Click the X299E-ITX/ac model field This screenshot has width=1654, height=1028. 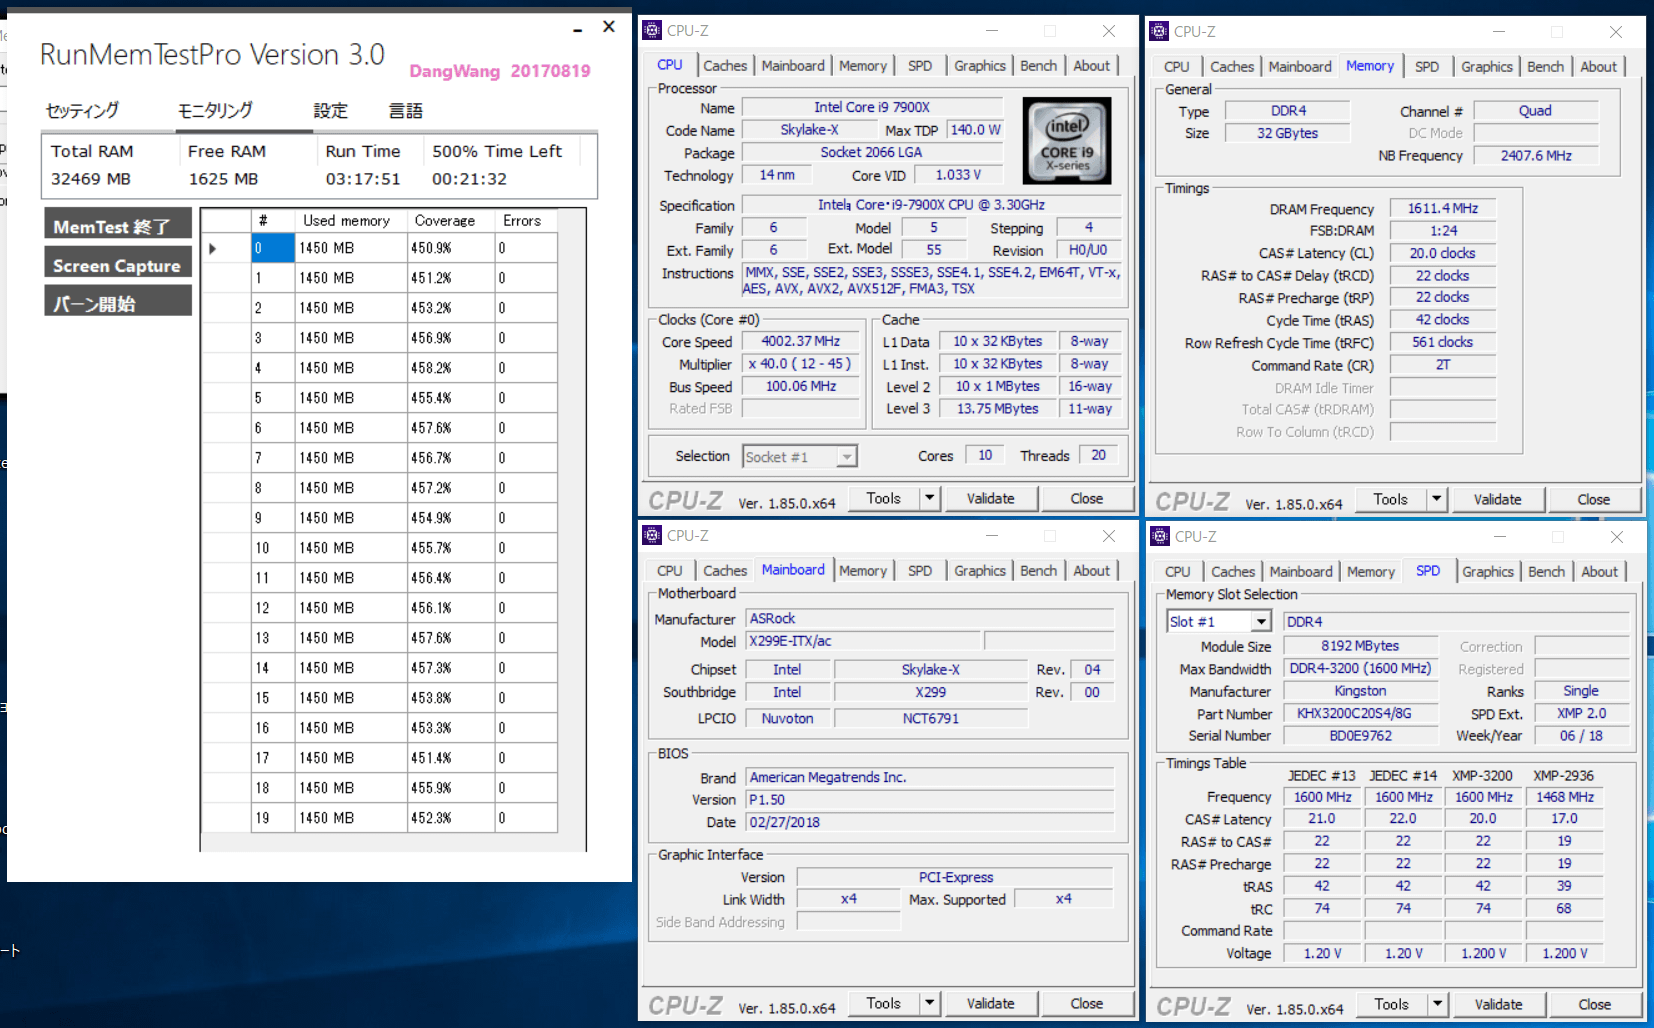tap(863, 641)
